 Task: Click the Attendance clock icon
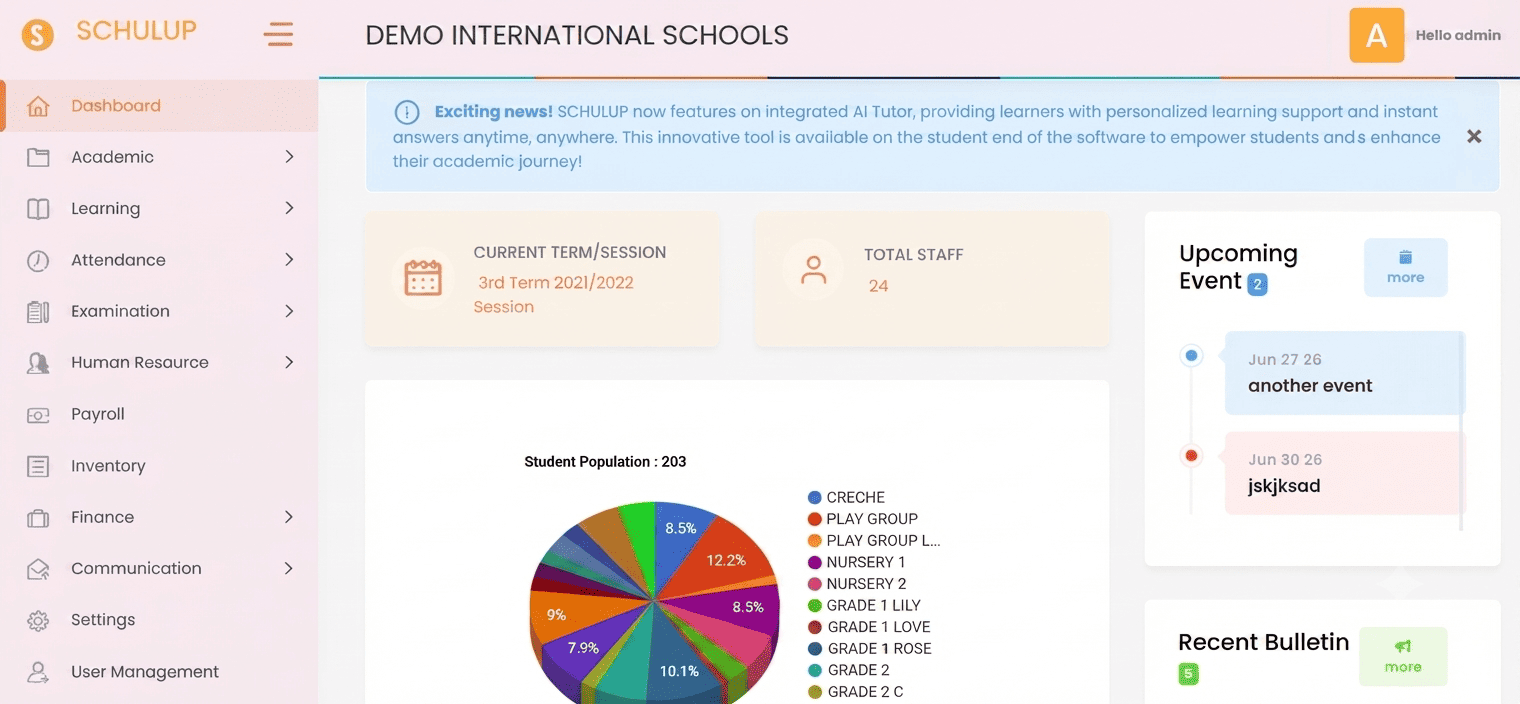coord(38,260)
